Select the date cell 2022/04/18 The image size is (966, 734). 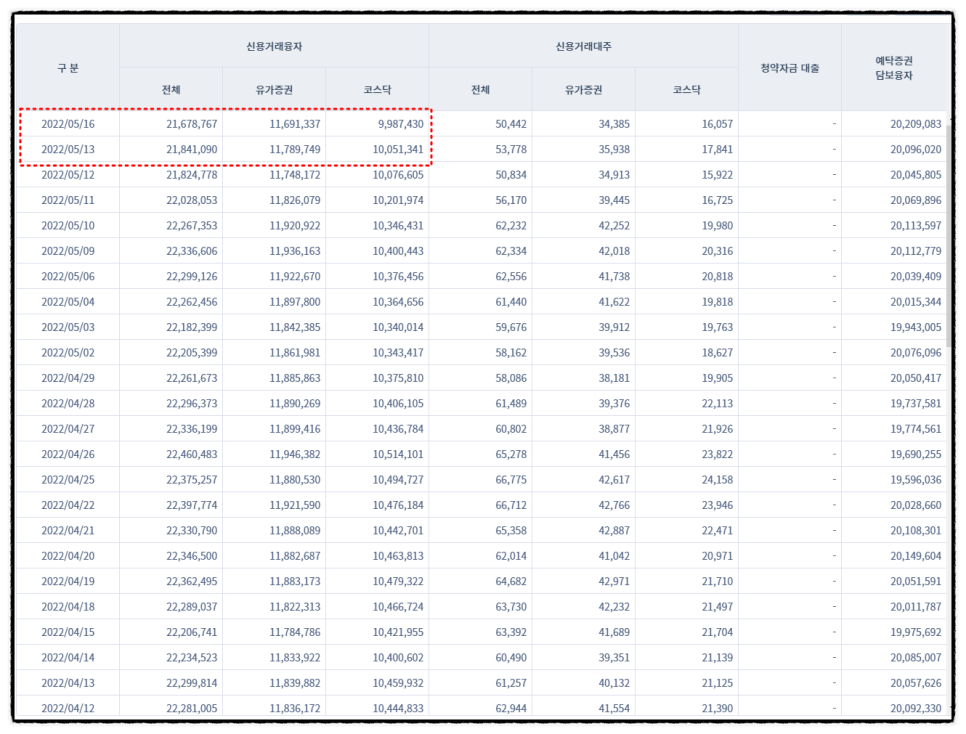(68, 607)
